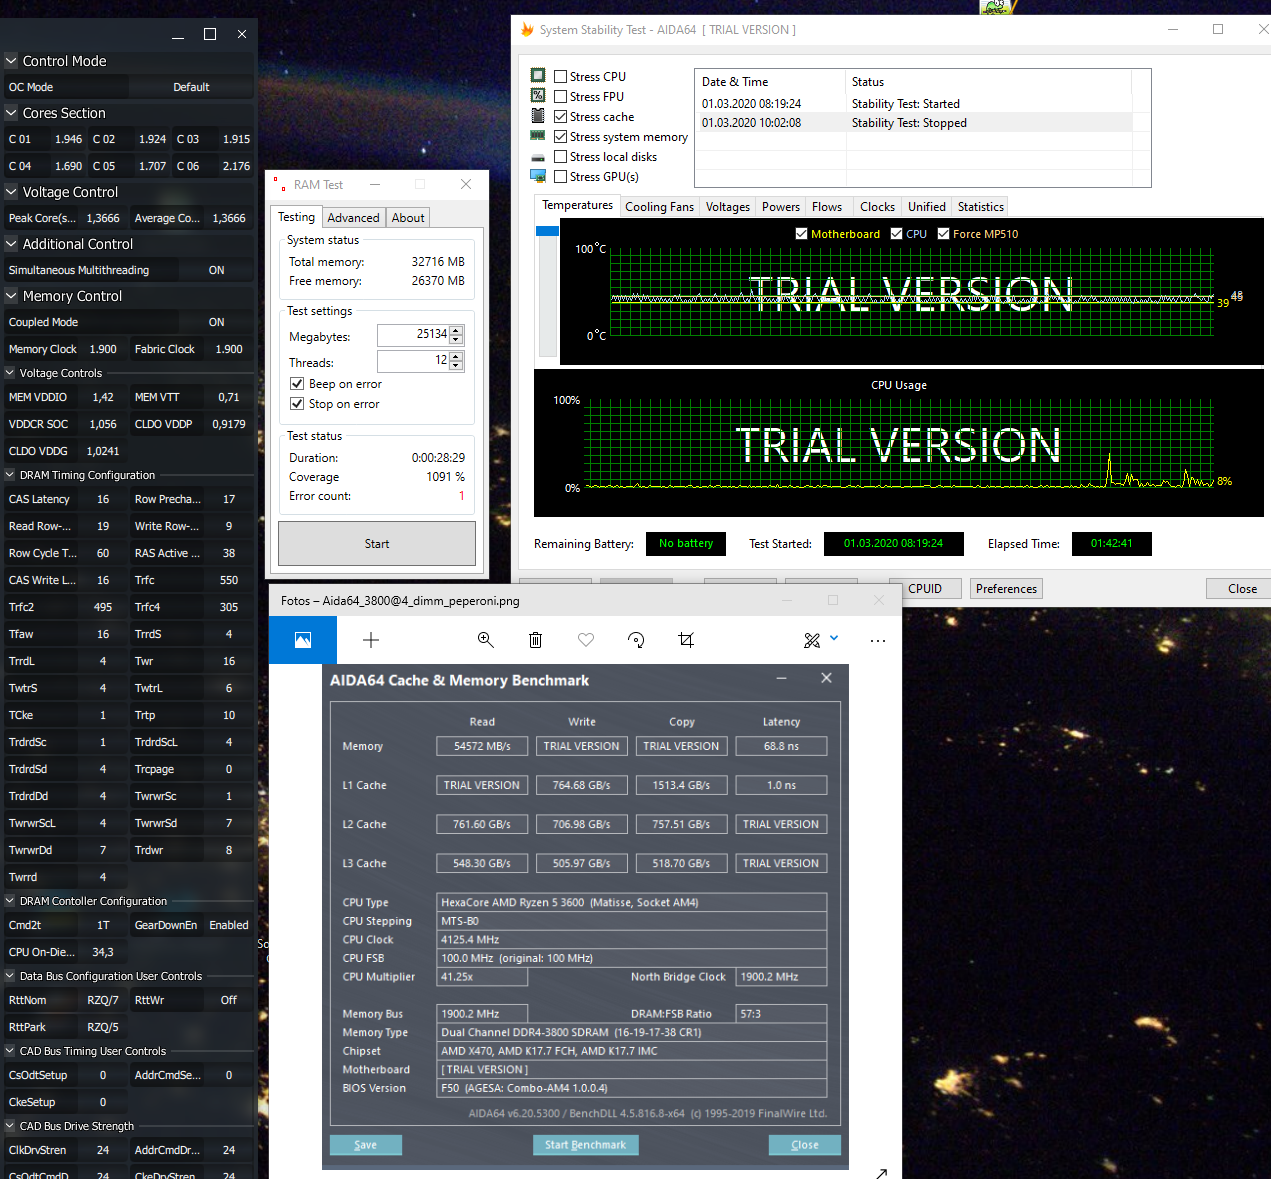Switch to the Cooling Fans tab
This screenshot has width=1271, height=1179.
(659, 207)
